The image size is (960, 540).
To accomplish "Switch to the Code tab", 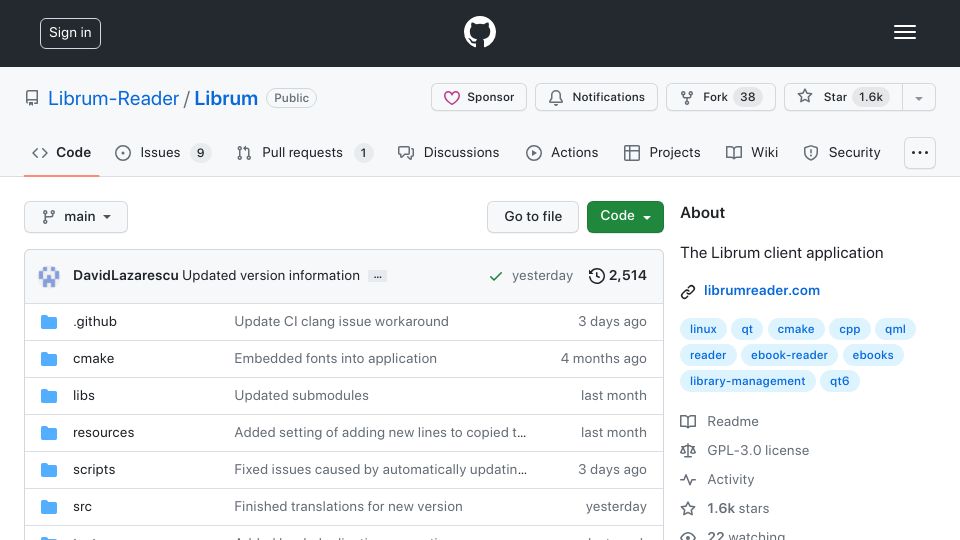I will [61, 152].
